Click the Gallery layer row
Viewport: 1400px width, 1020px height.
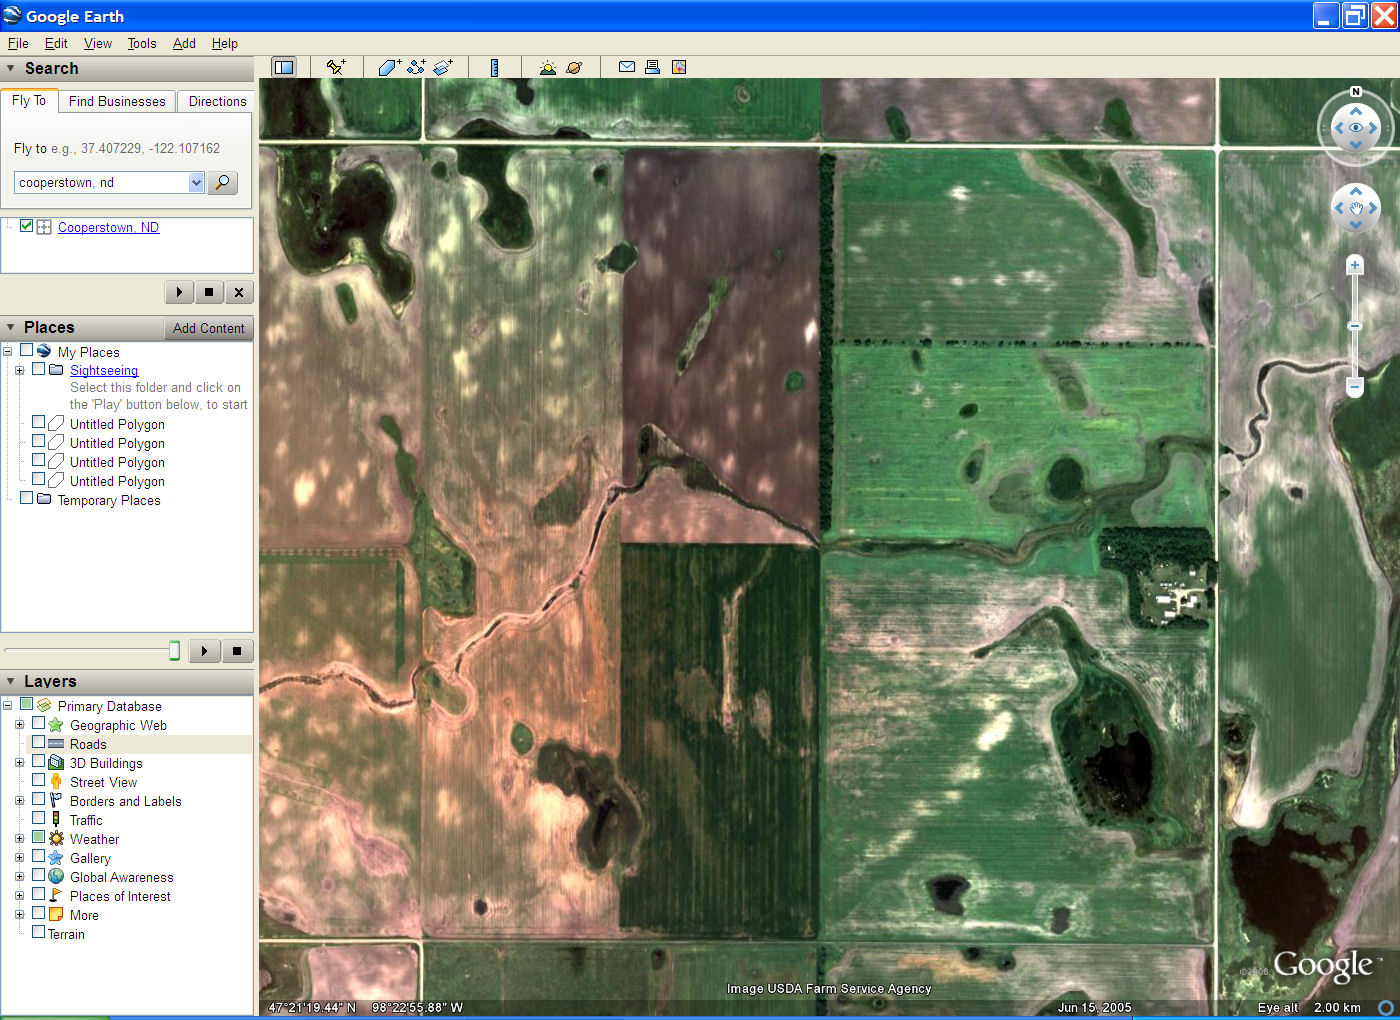coord(90,858)
